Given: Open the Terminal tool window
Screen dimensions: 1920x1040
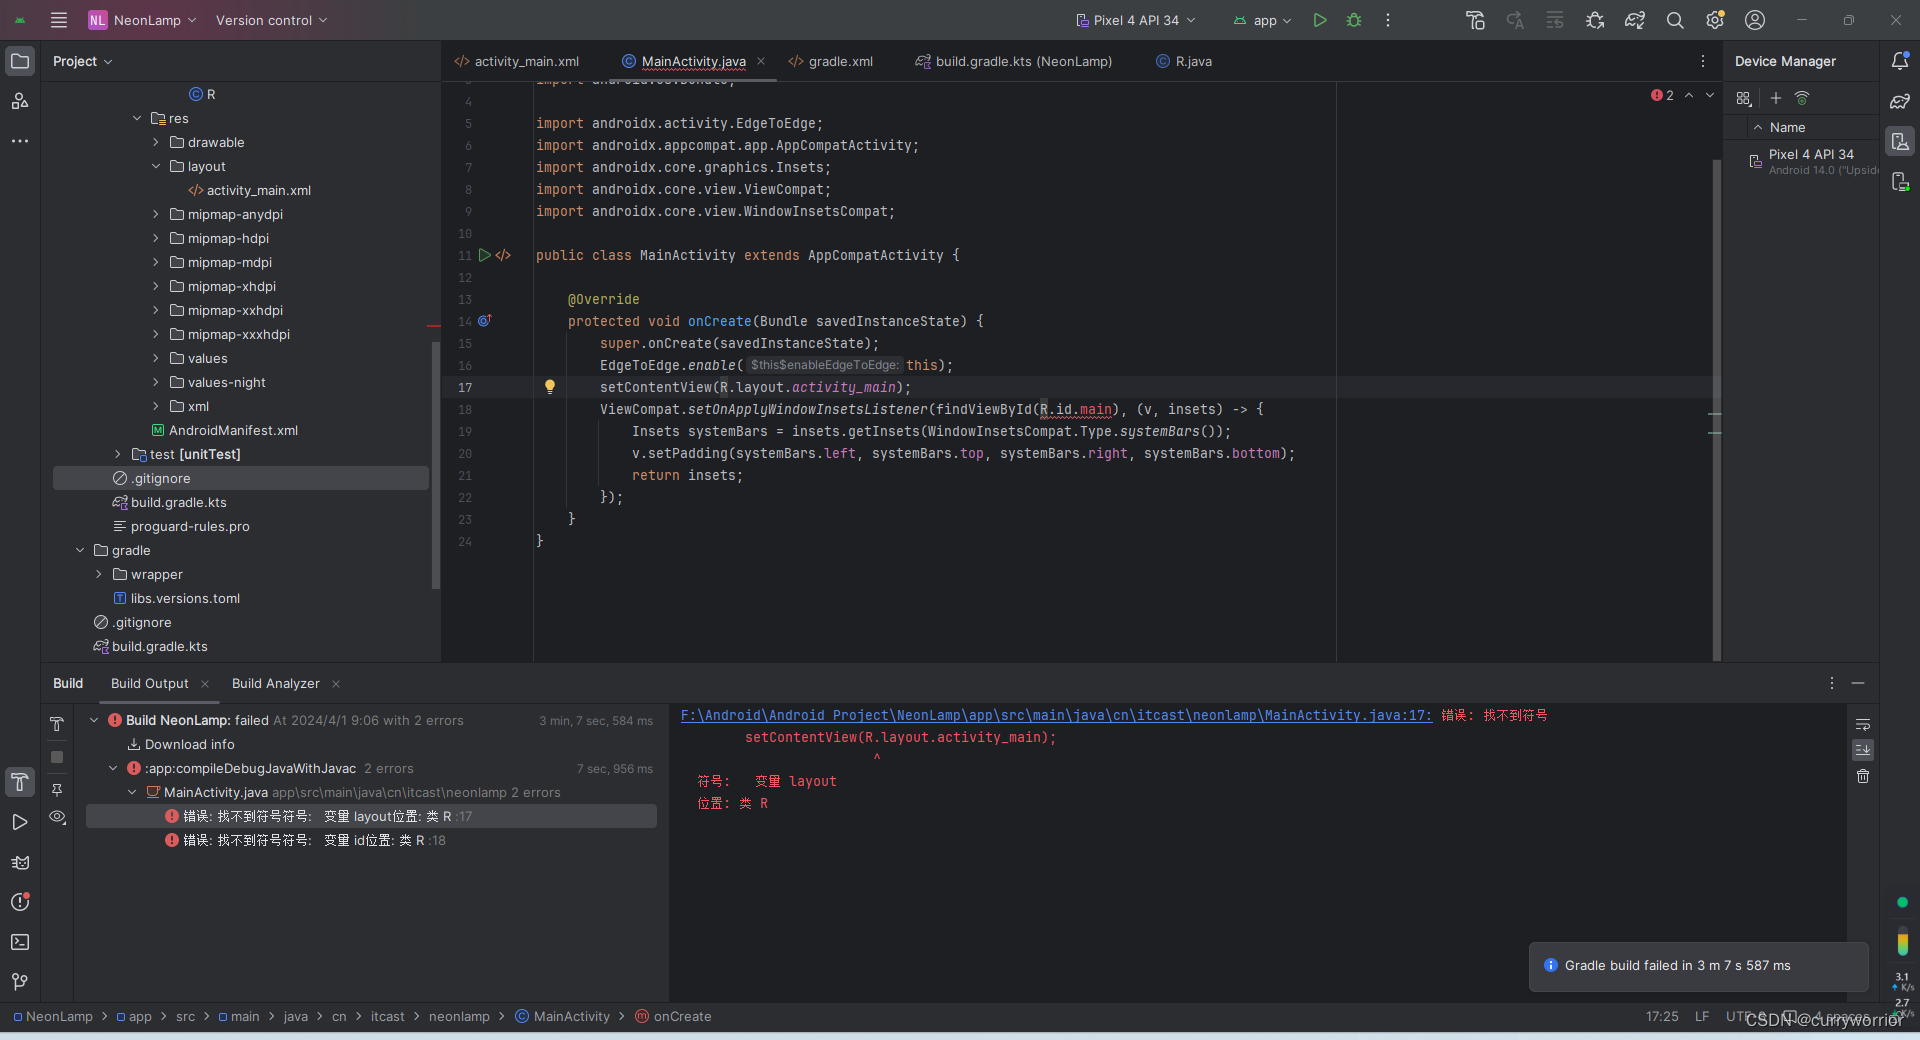Looking at the screenshot, I should 19,943.
